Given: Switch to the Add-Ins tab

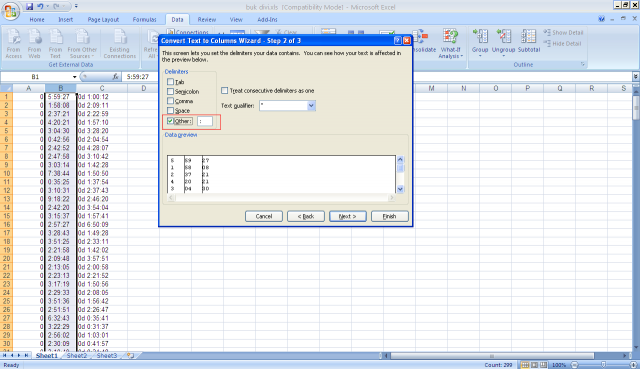Looking at the screenshot, I should 267,19.
